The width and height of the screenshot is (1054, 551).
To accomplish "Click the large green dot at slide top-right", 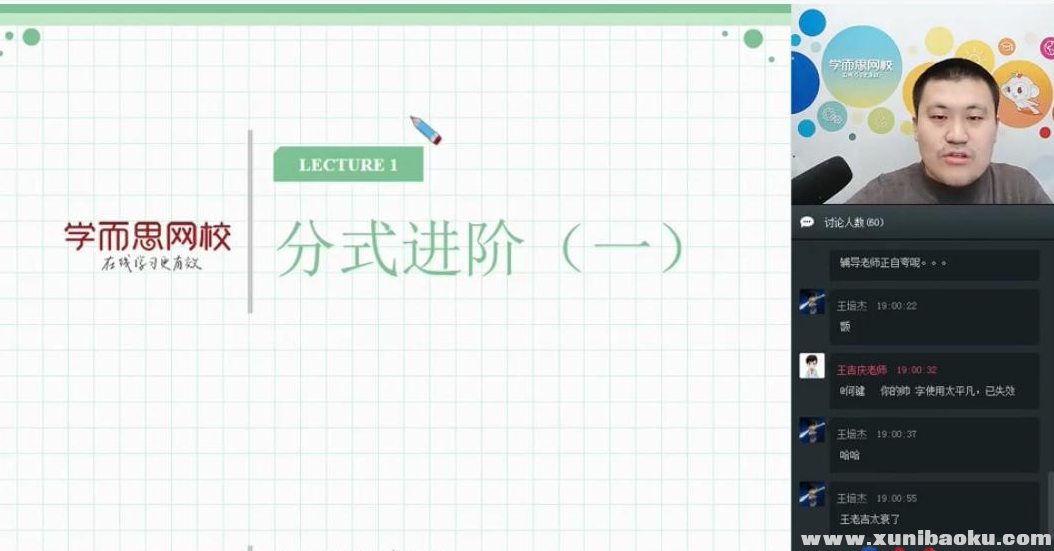I will pos(753,38).
